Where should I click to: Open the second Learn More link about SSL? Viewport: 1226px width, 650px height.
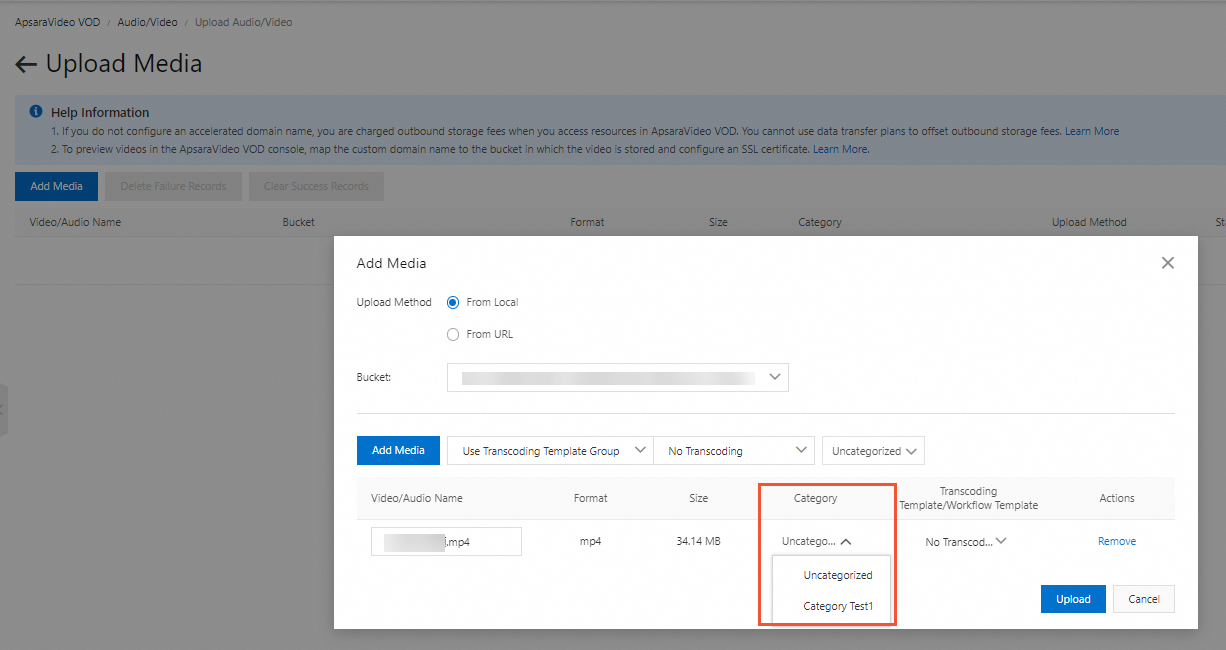click(x=841, y=149)
